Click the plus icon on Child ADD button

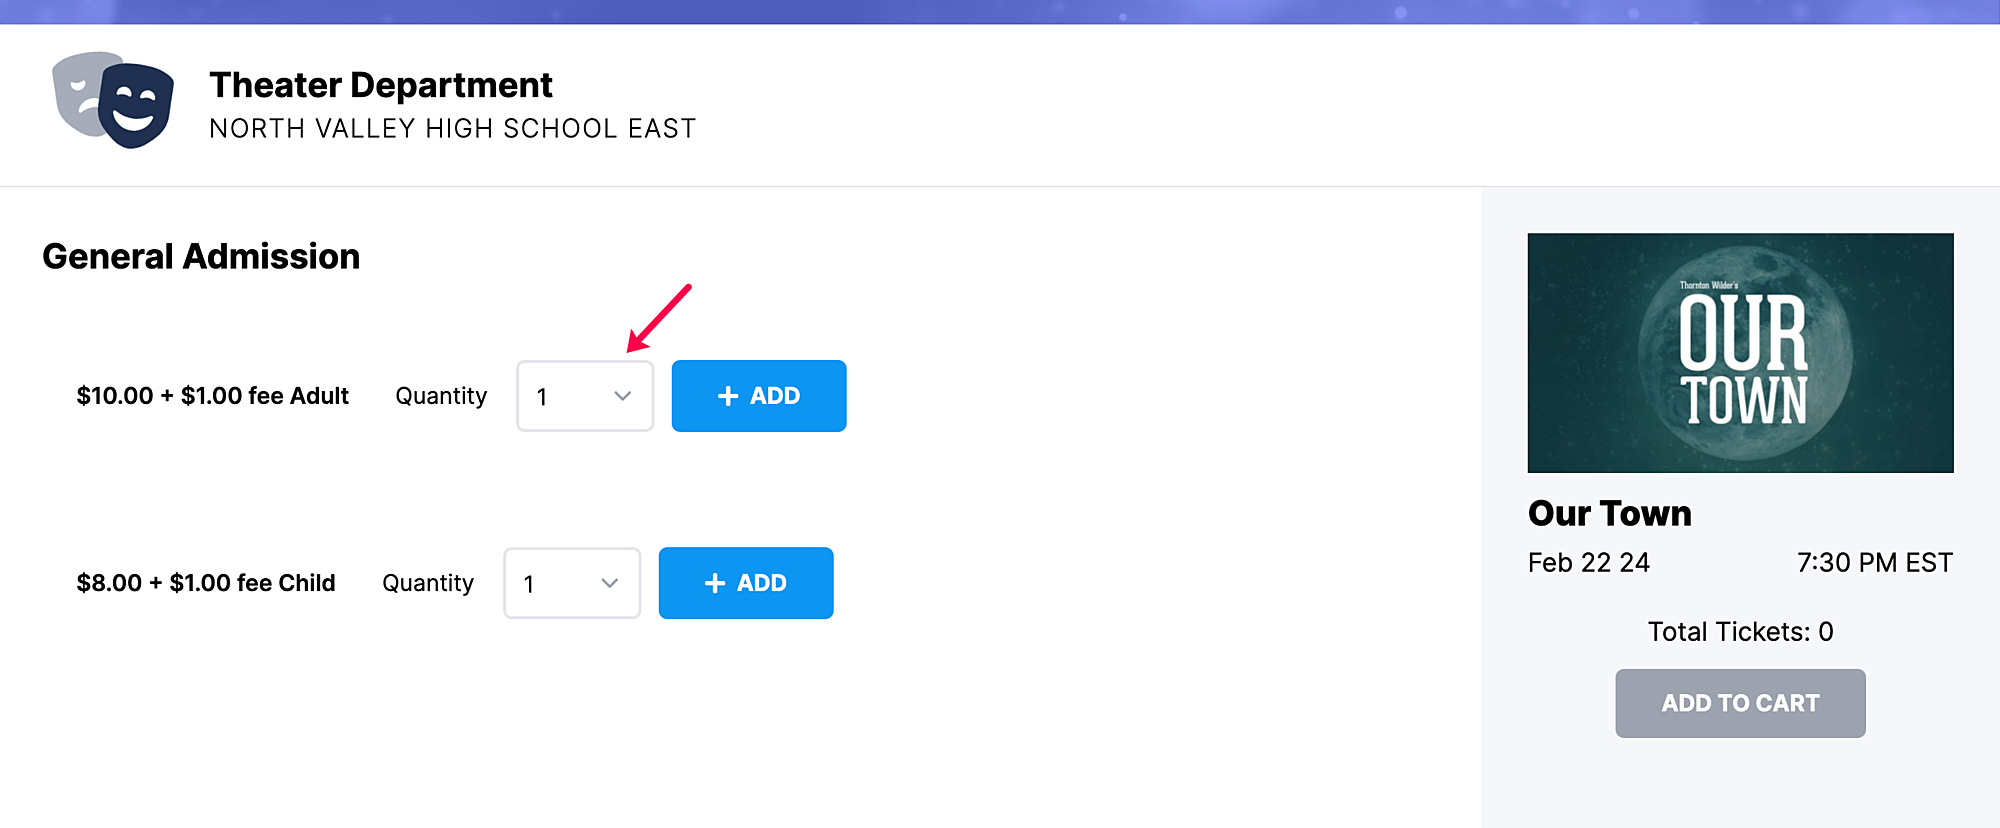click(715, 583)
